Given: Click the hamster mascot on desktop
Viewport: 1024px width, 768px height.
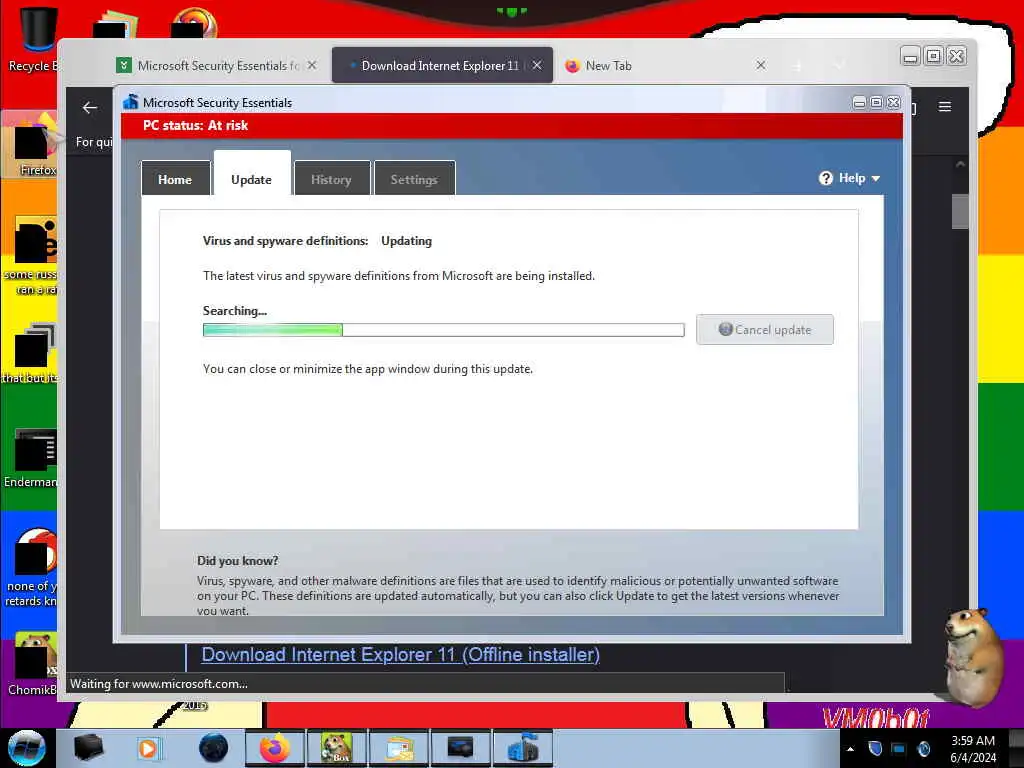Looking at the screenshot, I should point(973,656).
